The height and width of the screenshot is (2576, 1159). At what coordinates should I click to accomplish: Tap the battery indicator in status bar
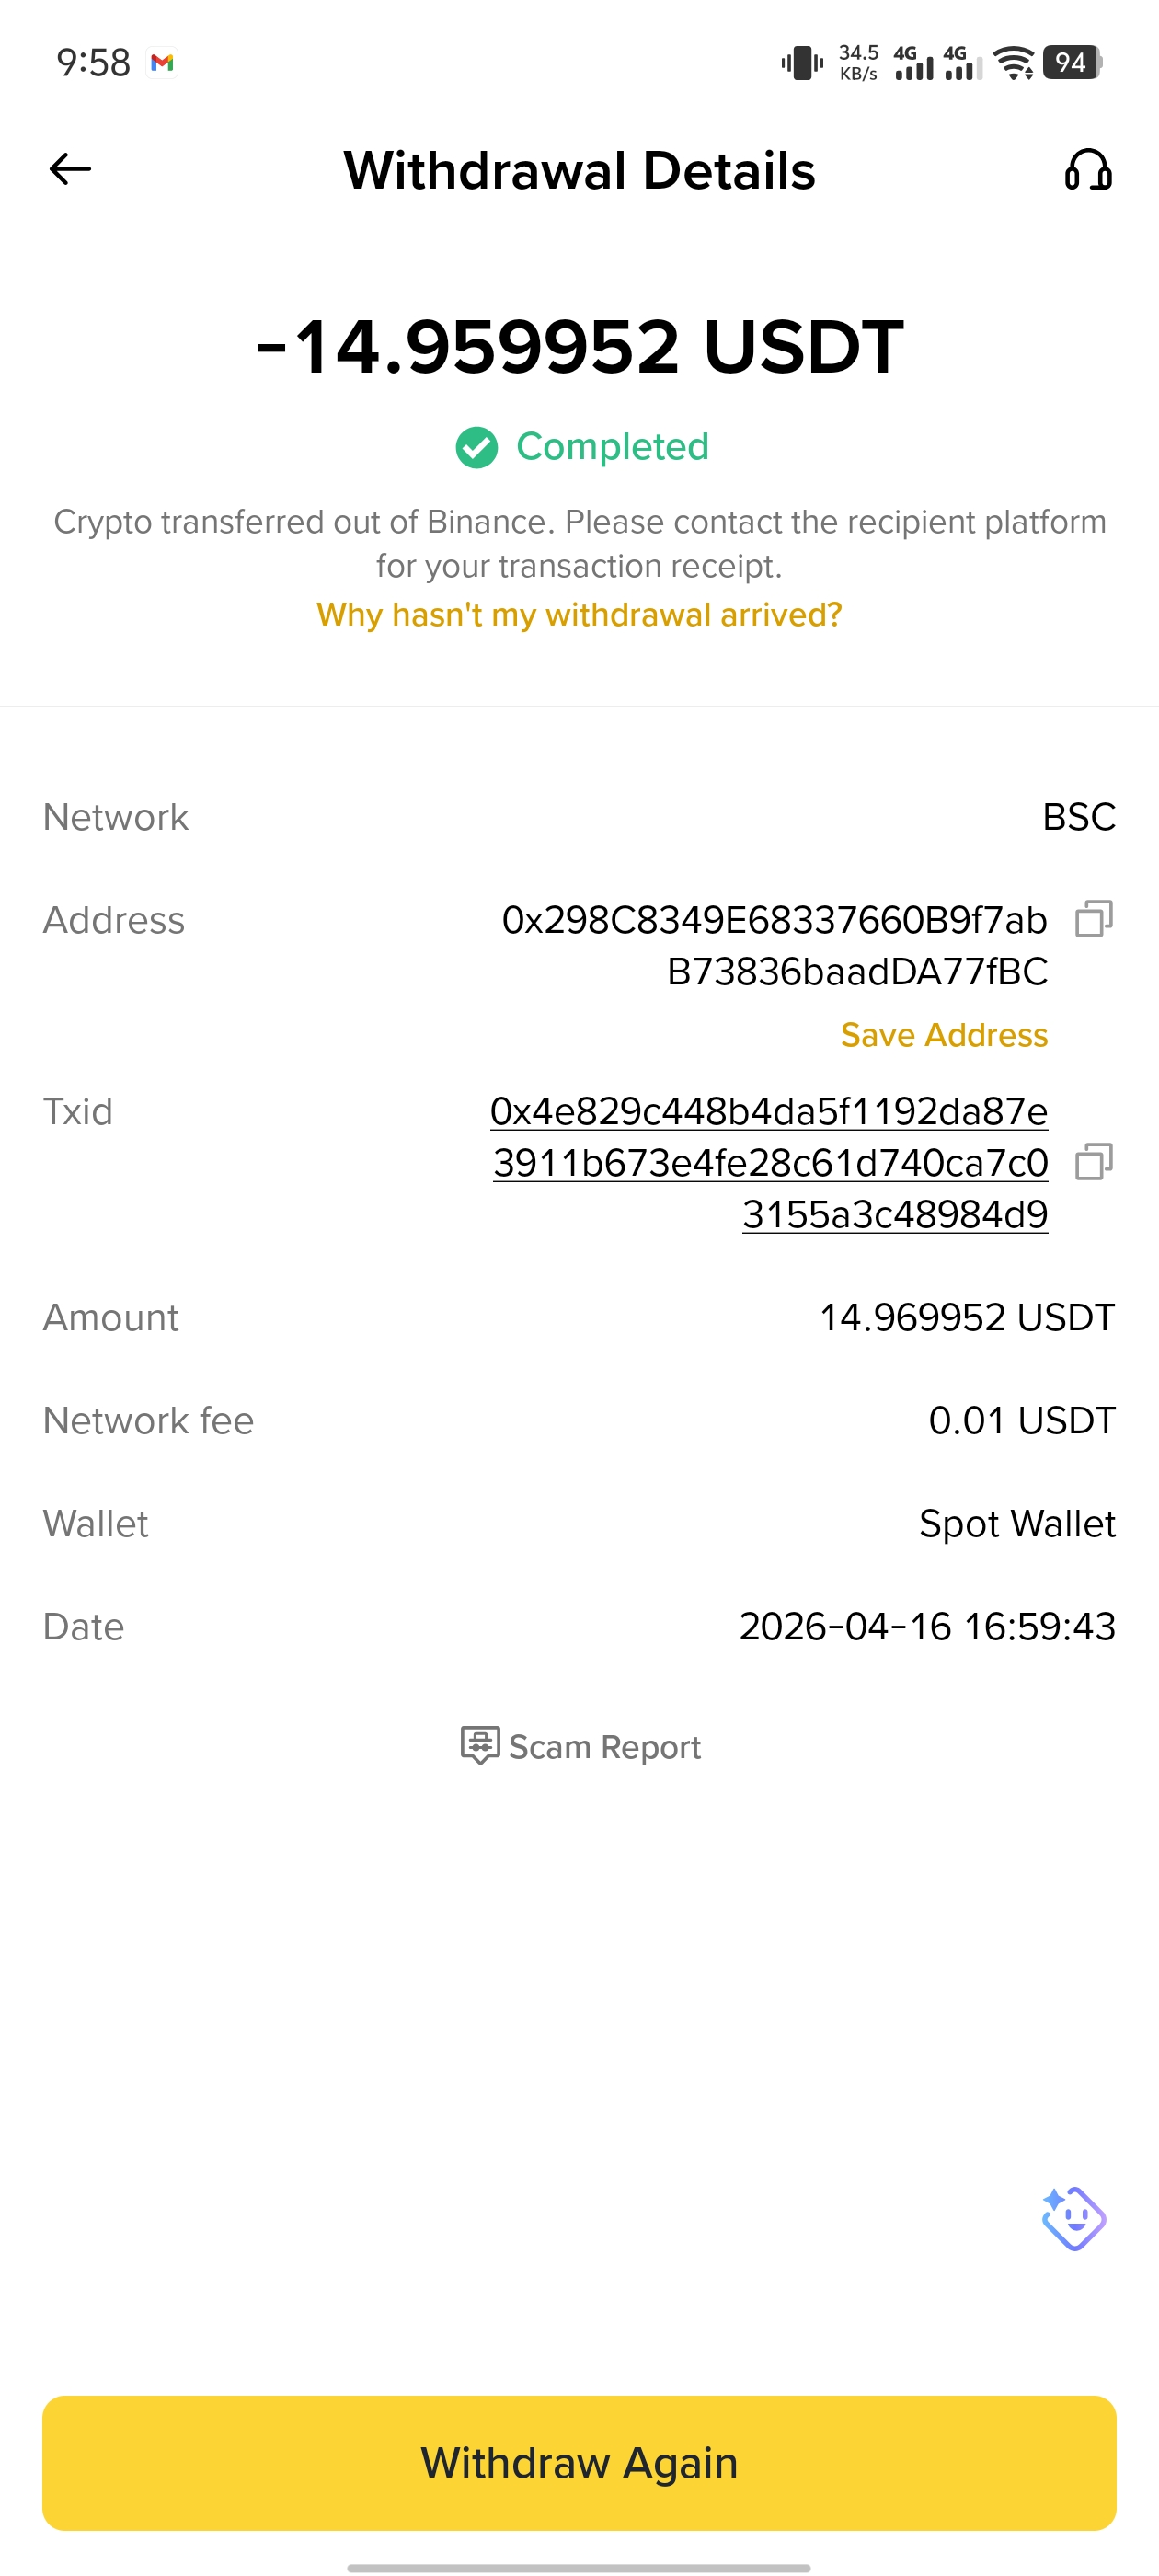click(x=1071, y=63)
